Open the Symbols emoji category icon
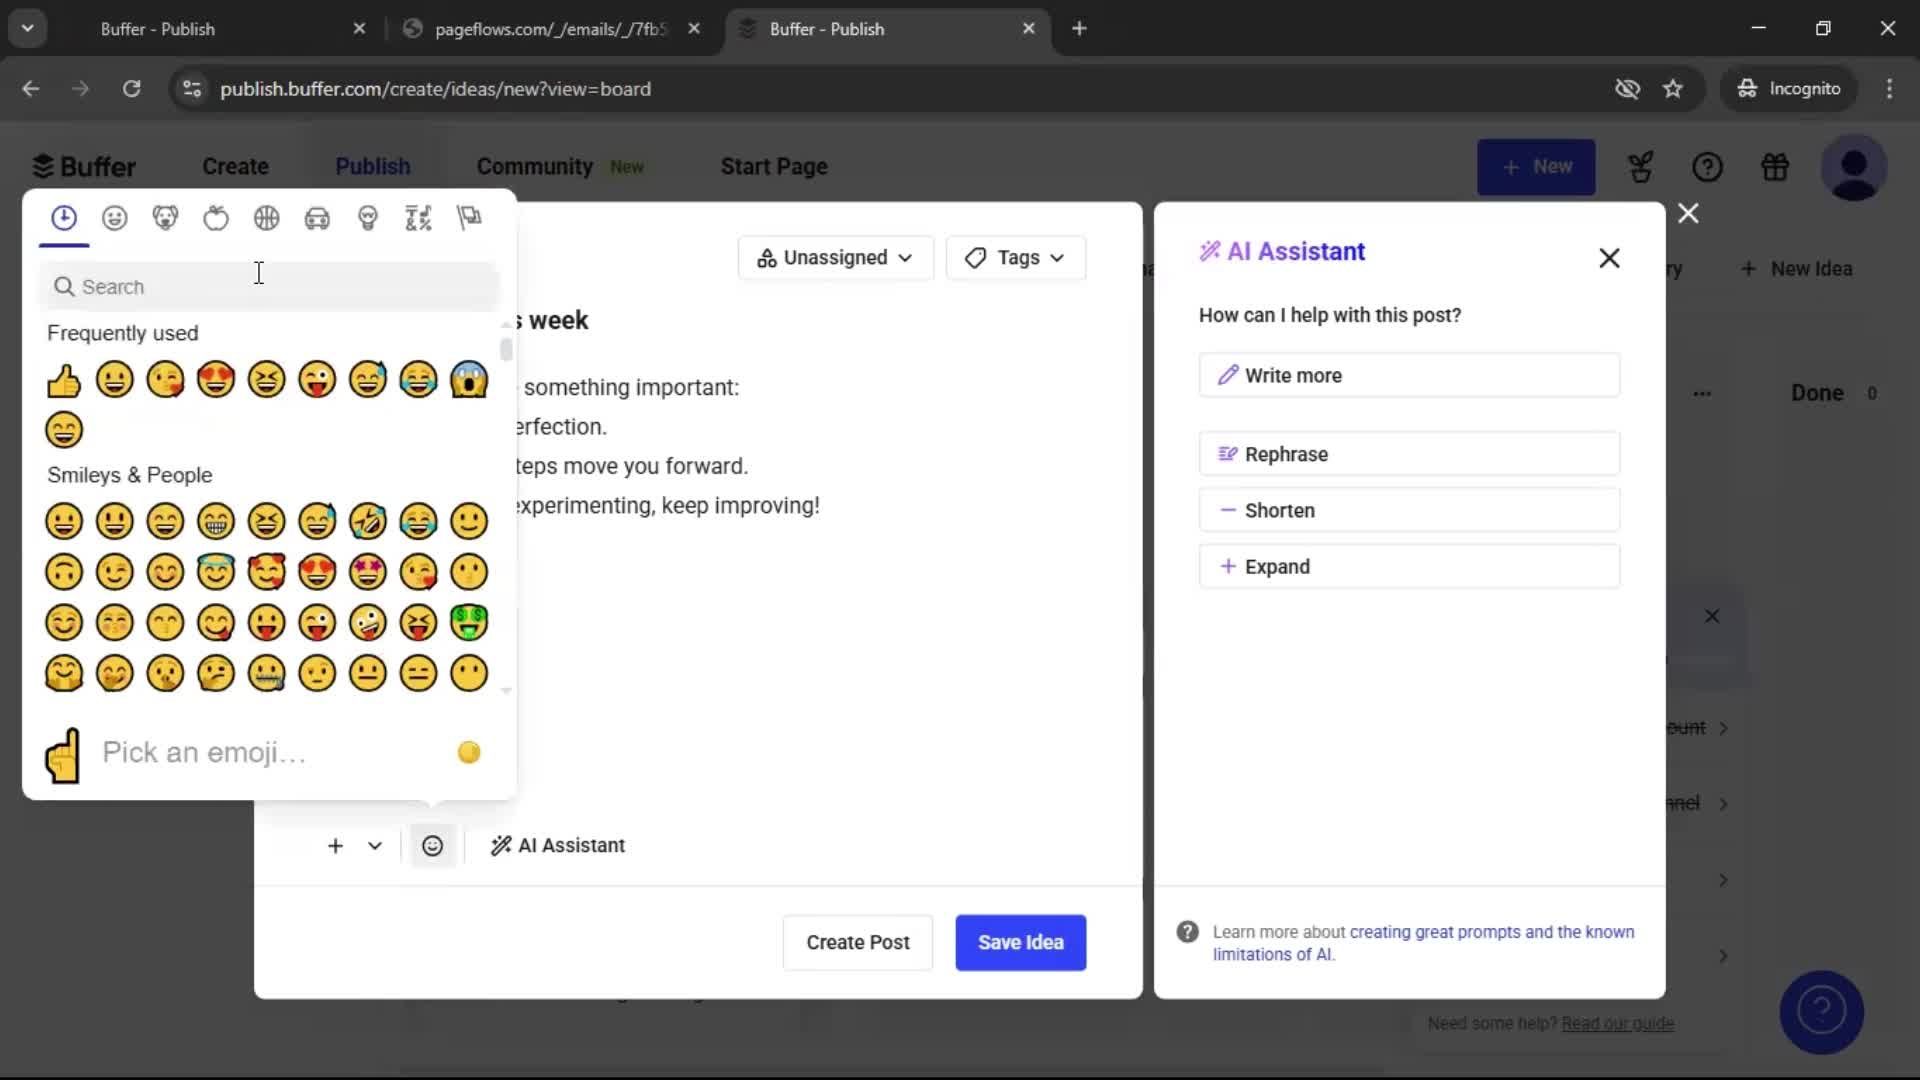The height and width of the screenshot is (1080, 1920). click(418, 218)
